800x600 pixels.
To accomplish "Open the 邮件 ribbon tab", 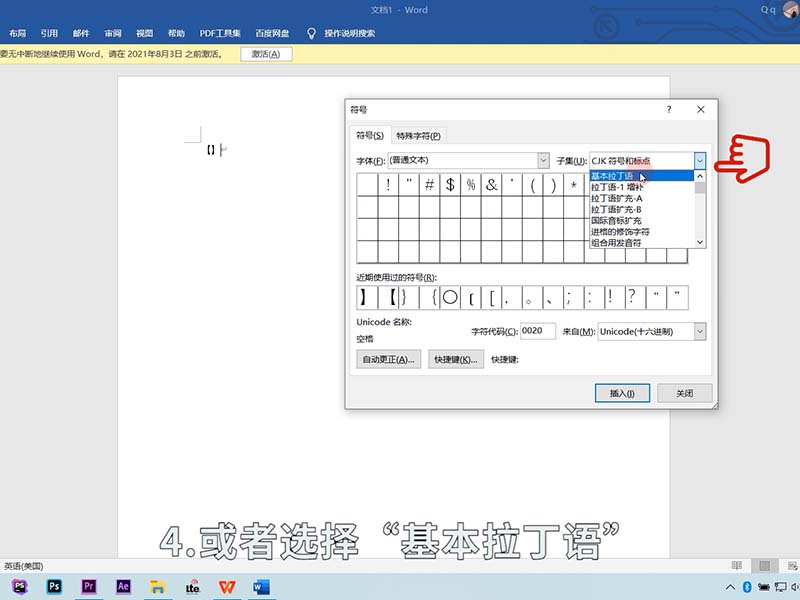I will pyautogui.click(x=81, y=33).
